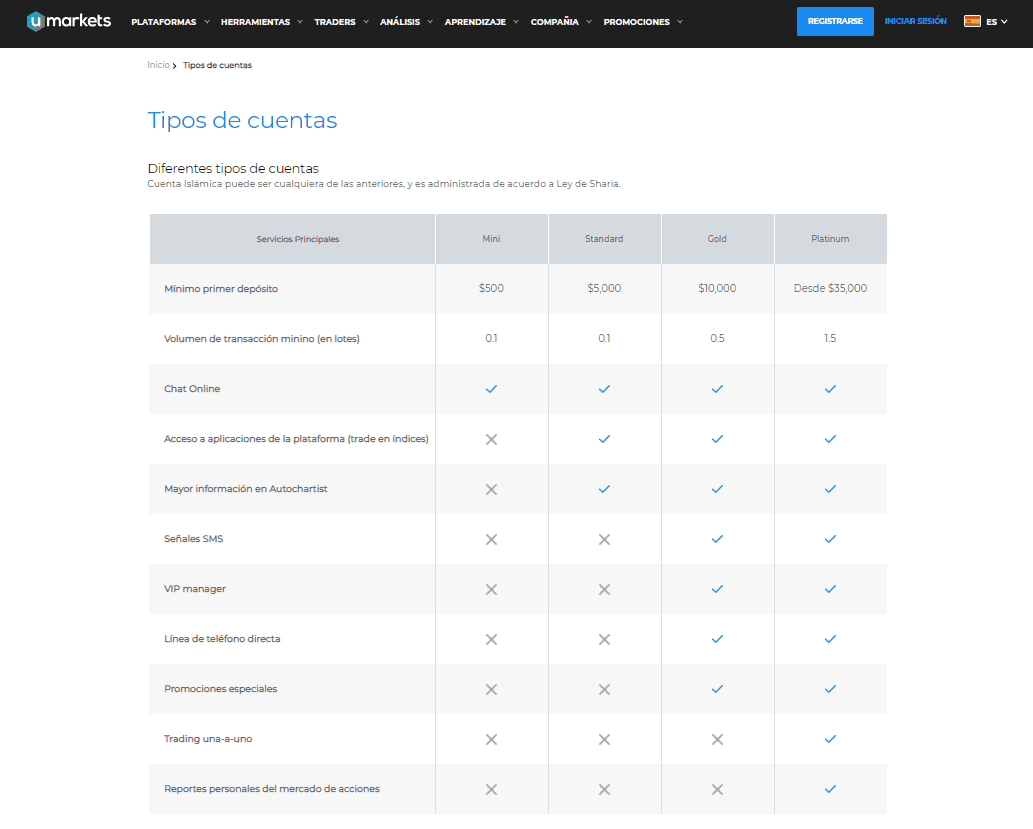Viewport: 1033px width, 829px height.
Task: Open the Análisis menu
Action: coord(407,22)
